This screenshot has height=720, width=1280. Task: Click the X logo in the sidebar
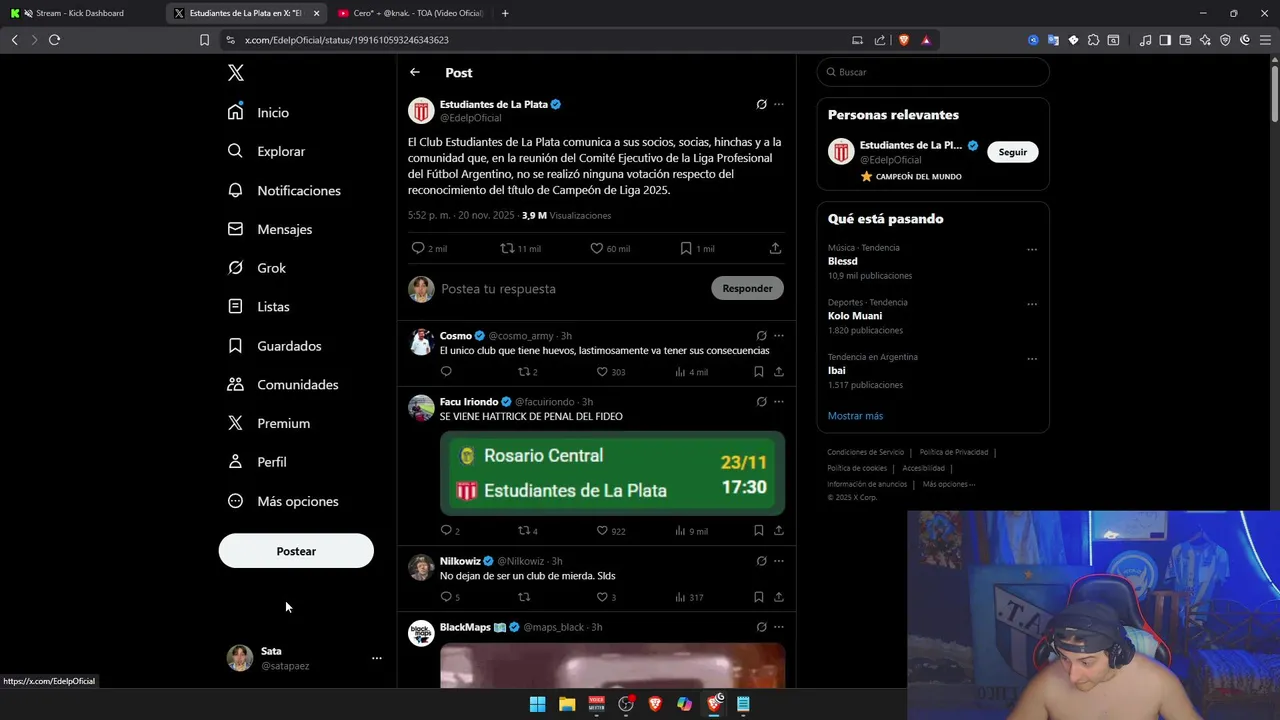[x=236, y=73]
